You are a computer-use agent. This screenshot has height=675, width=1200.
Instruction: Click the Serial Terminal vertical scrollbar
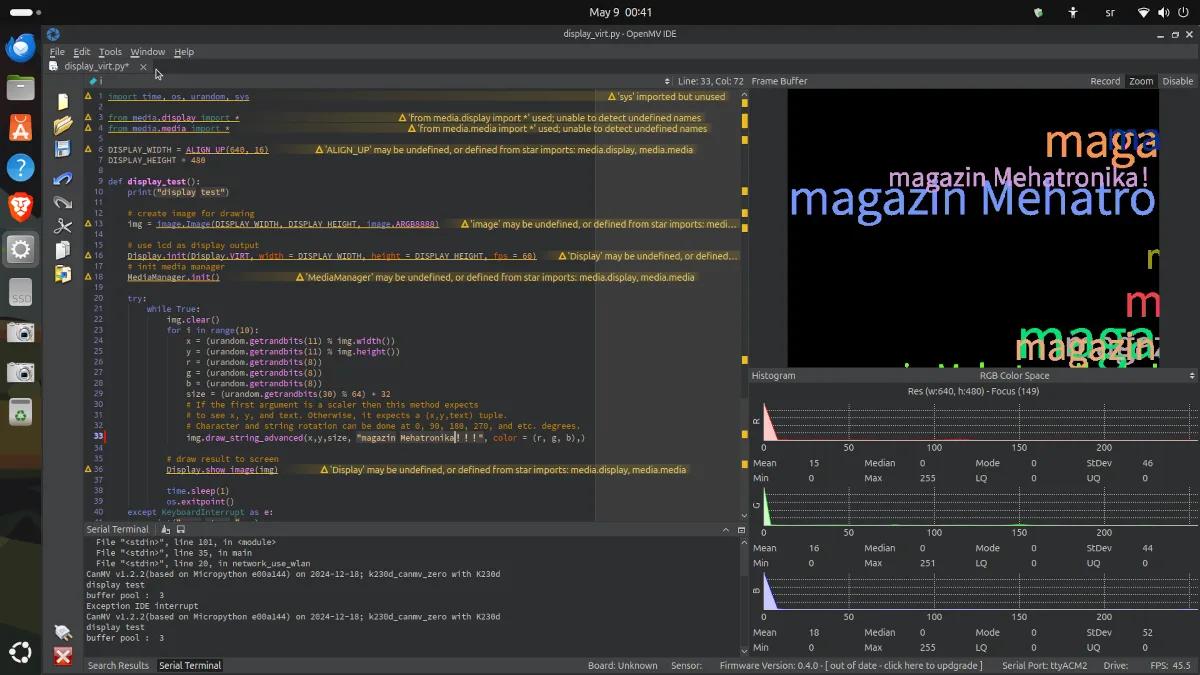click(743, 597)
